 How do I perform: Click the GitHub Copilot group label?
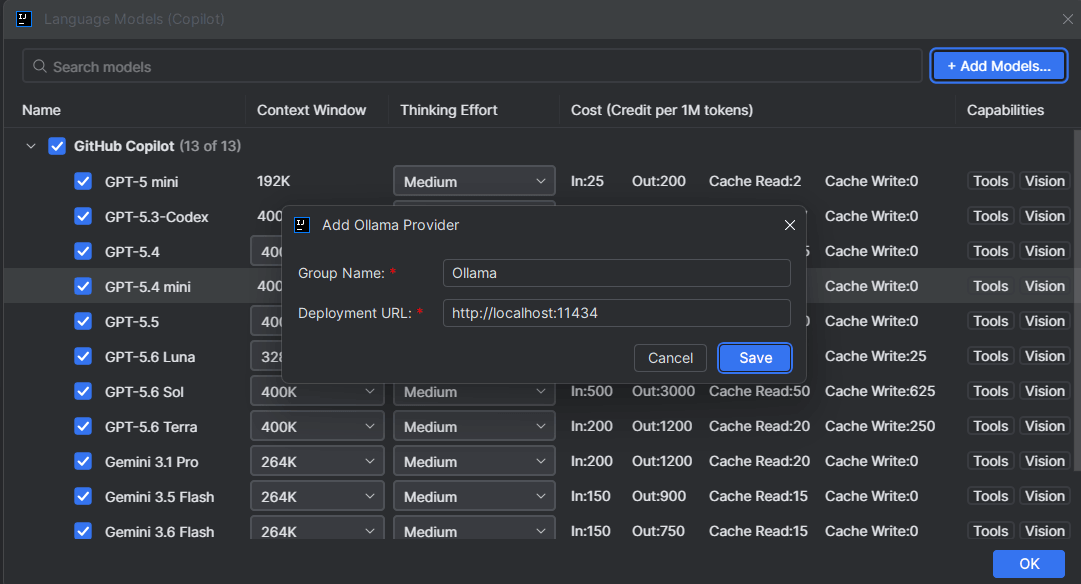(124, 146)
